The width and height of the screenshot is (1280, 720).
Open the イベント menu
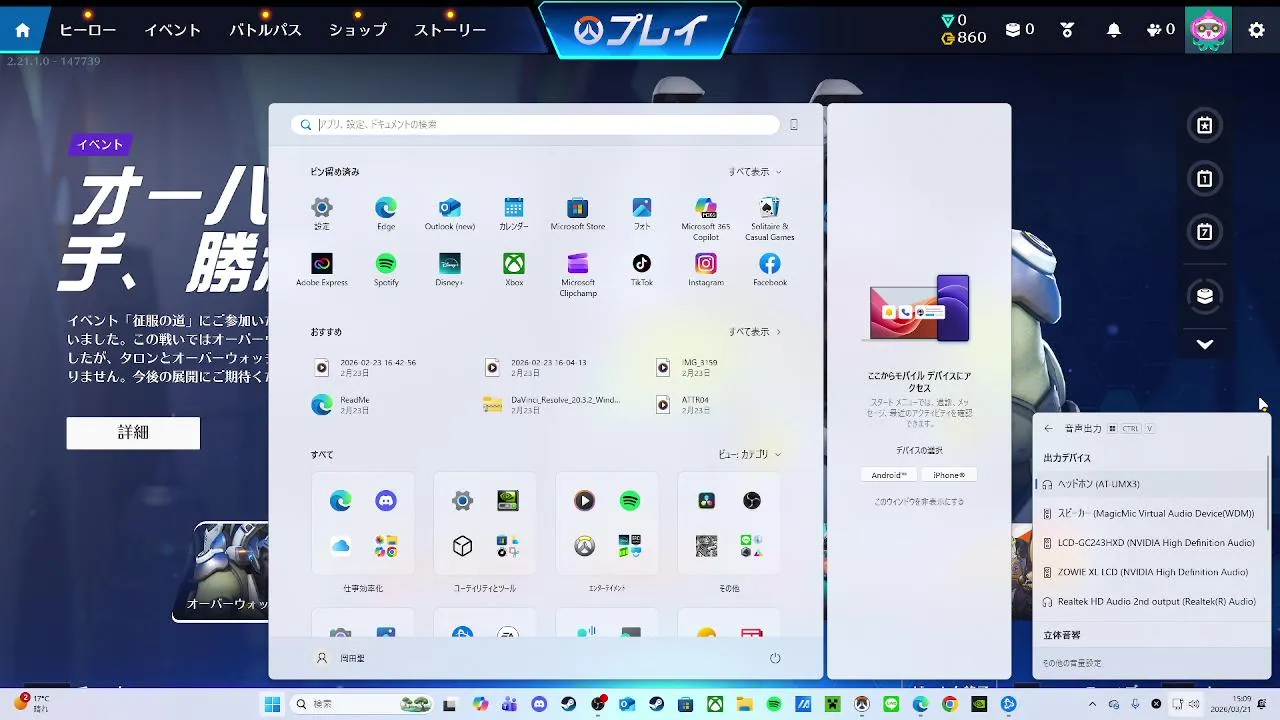click(172, 30)
